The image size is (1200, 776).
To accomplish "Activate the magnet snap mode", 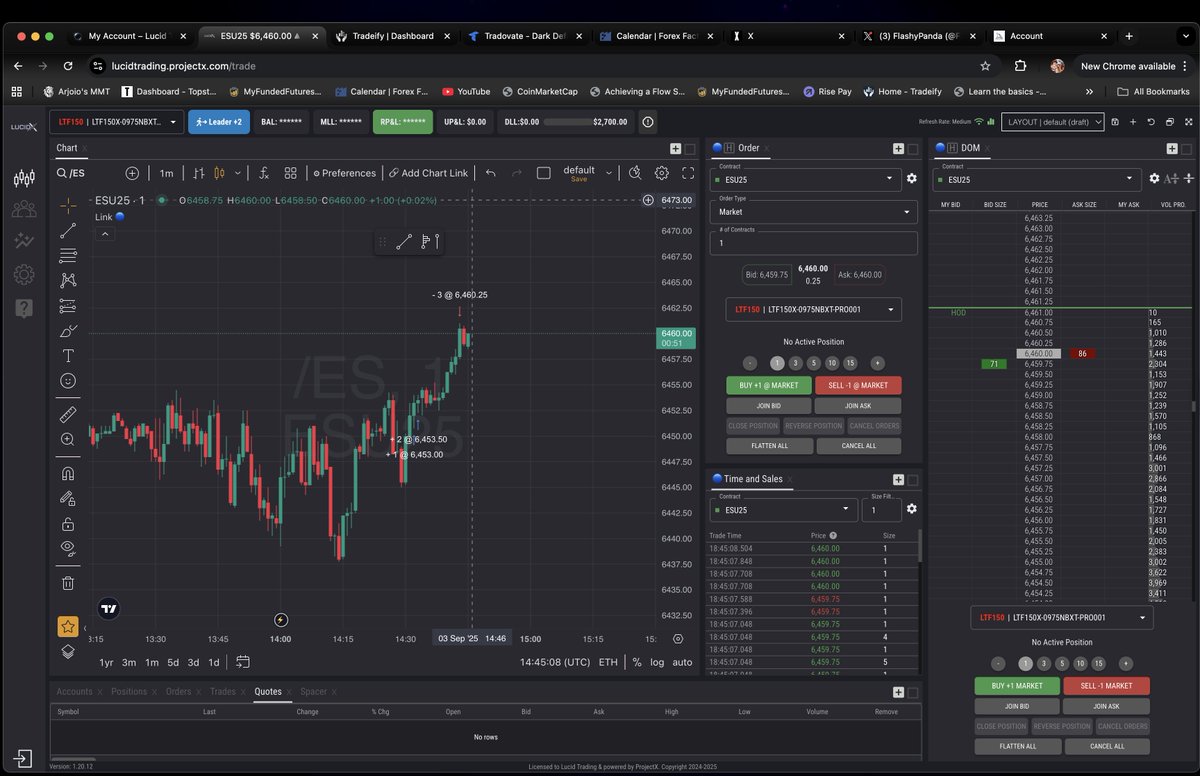I will point(68,473).
